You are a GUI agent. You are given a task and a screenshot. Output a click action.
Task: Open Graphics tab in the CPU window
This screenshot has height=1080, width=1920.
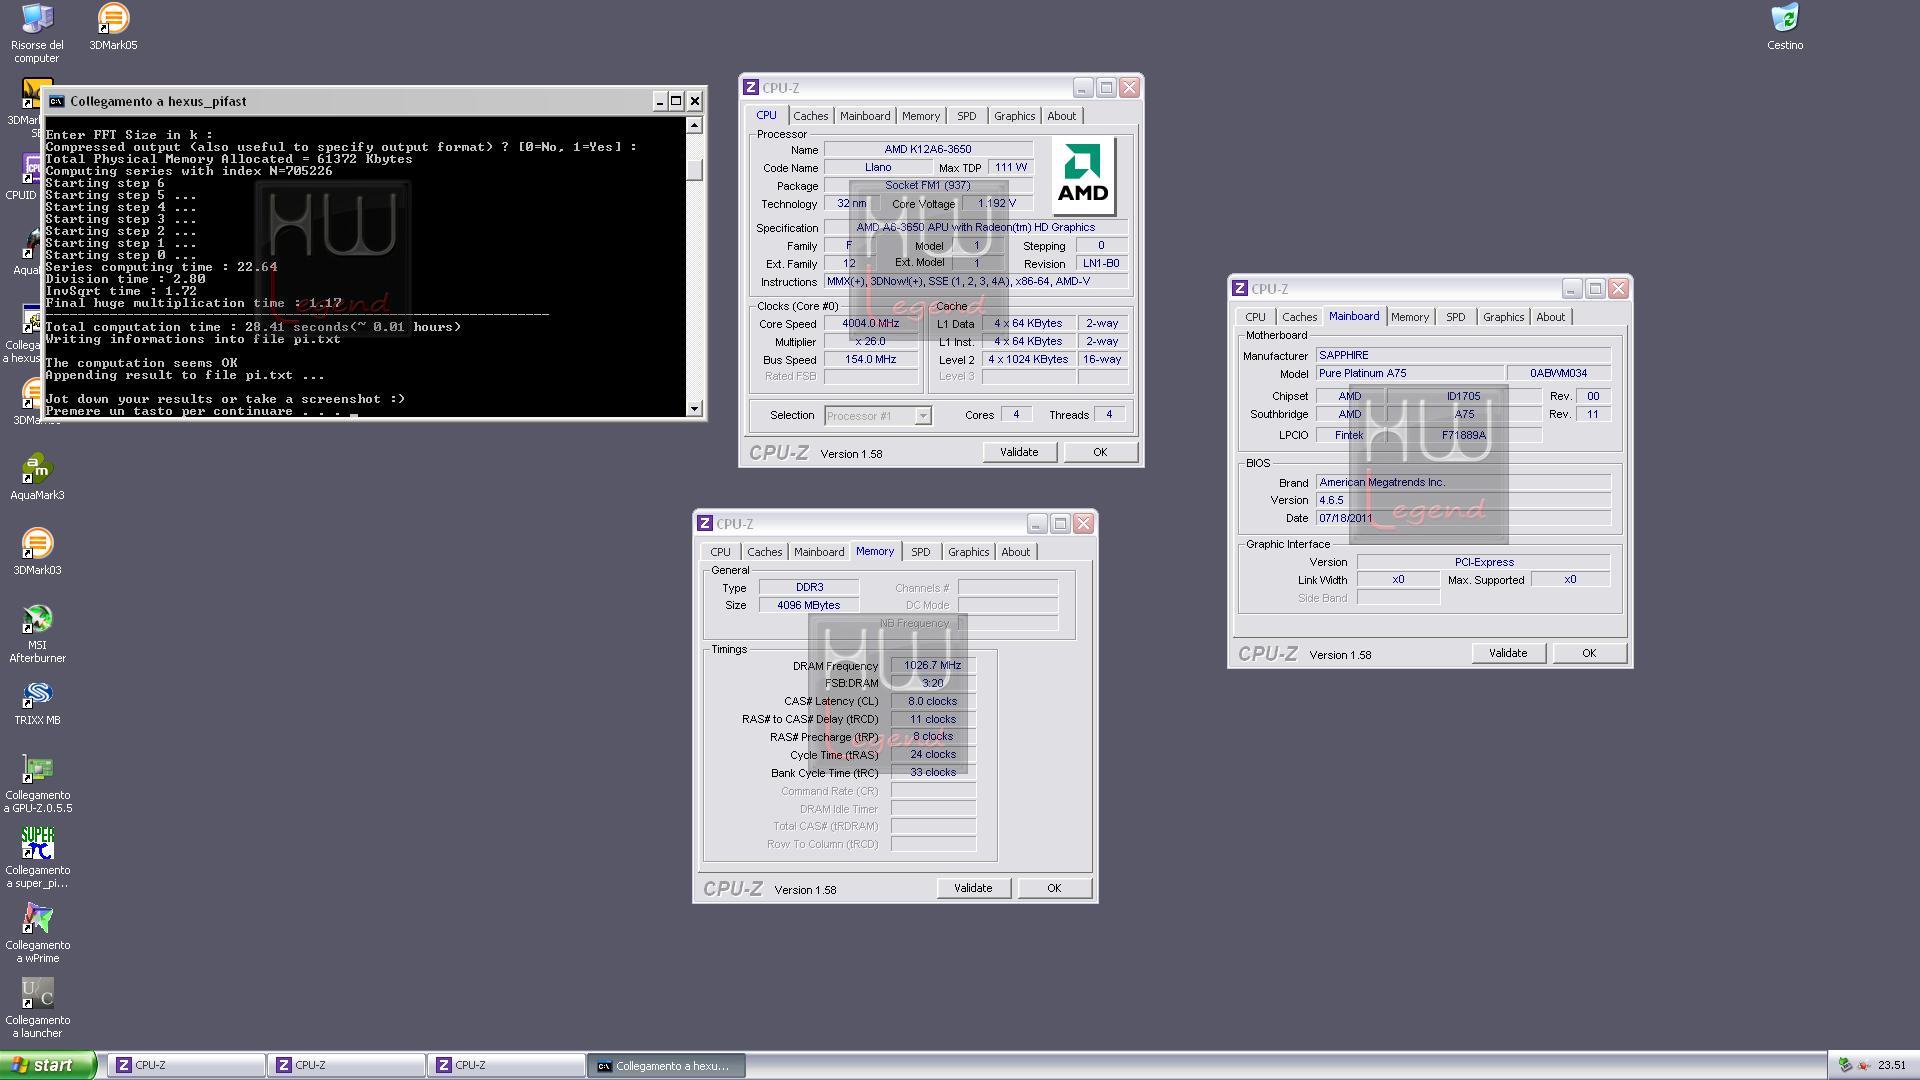(x=1014, y=116)
